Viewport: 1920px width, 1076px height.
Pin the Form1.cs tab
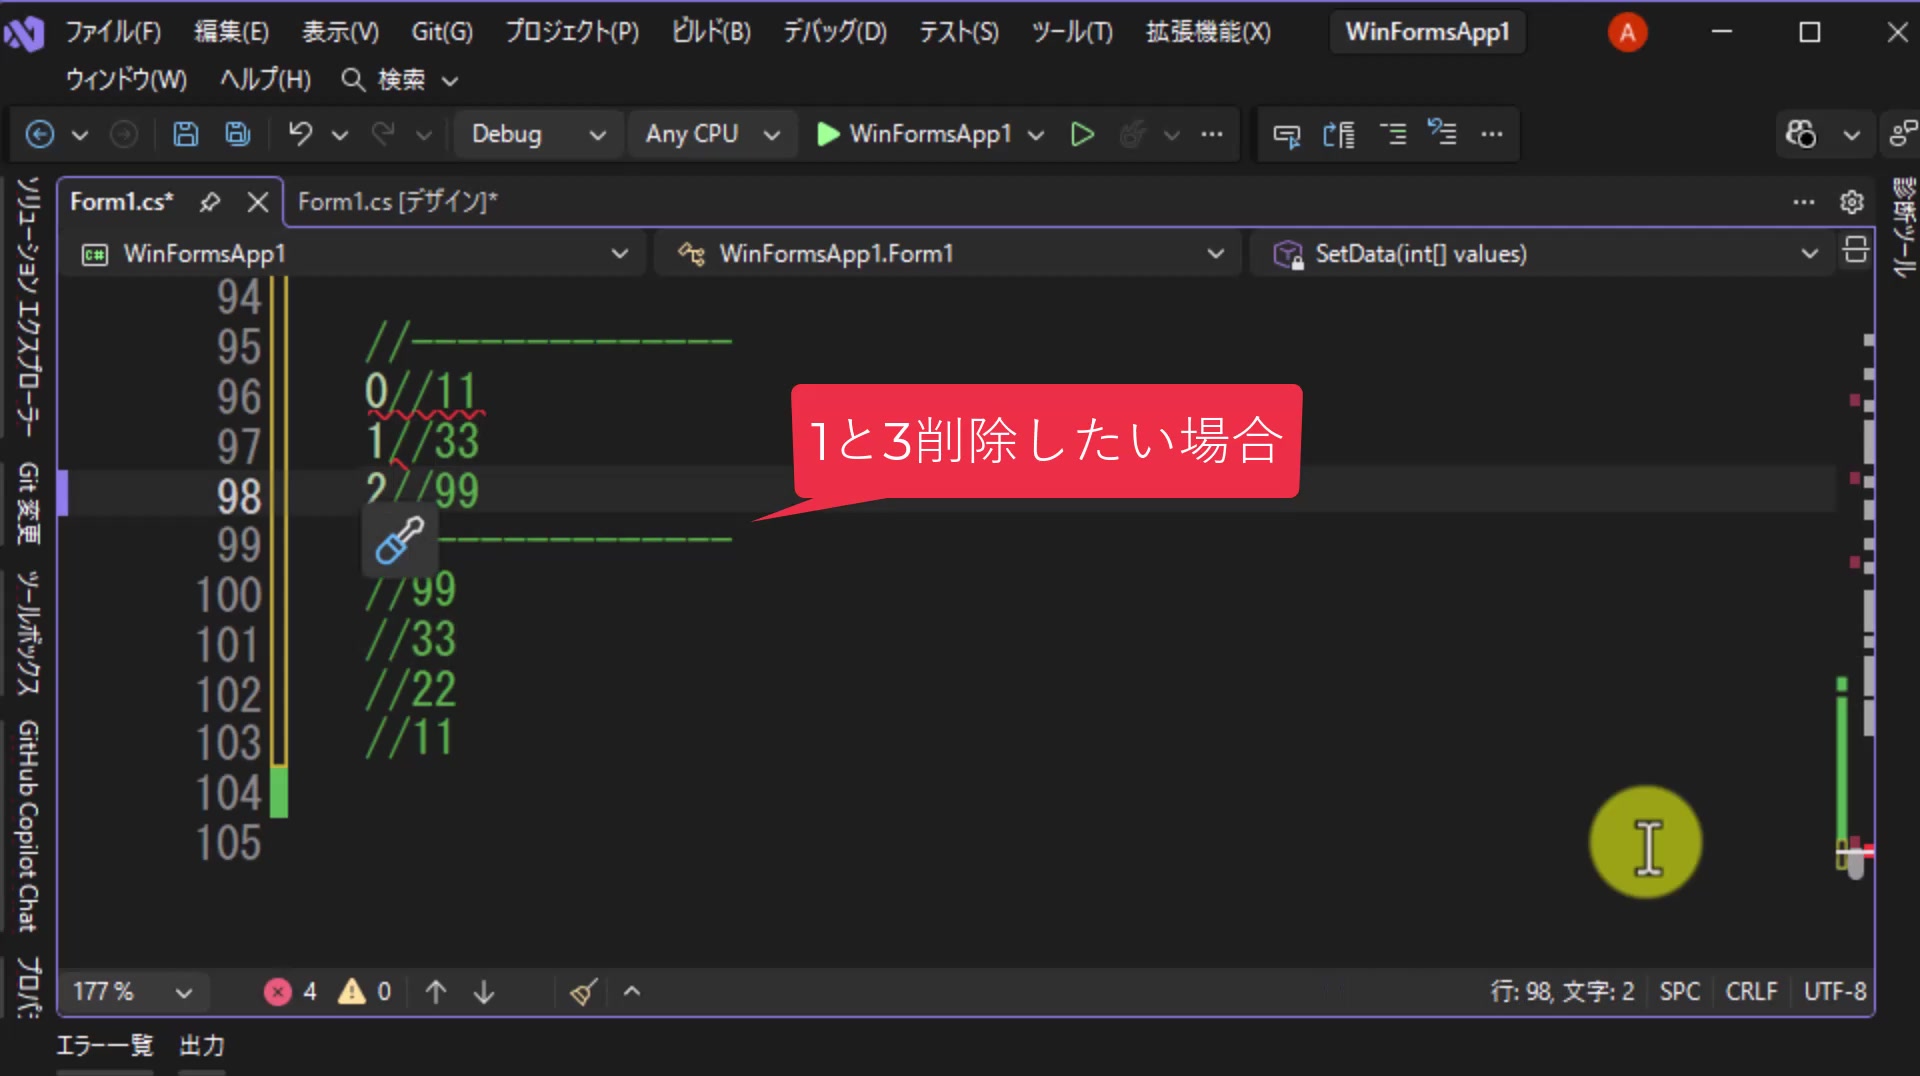pyautogui.click(x=209, y=202)
